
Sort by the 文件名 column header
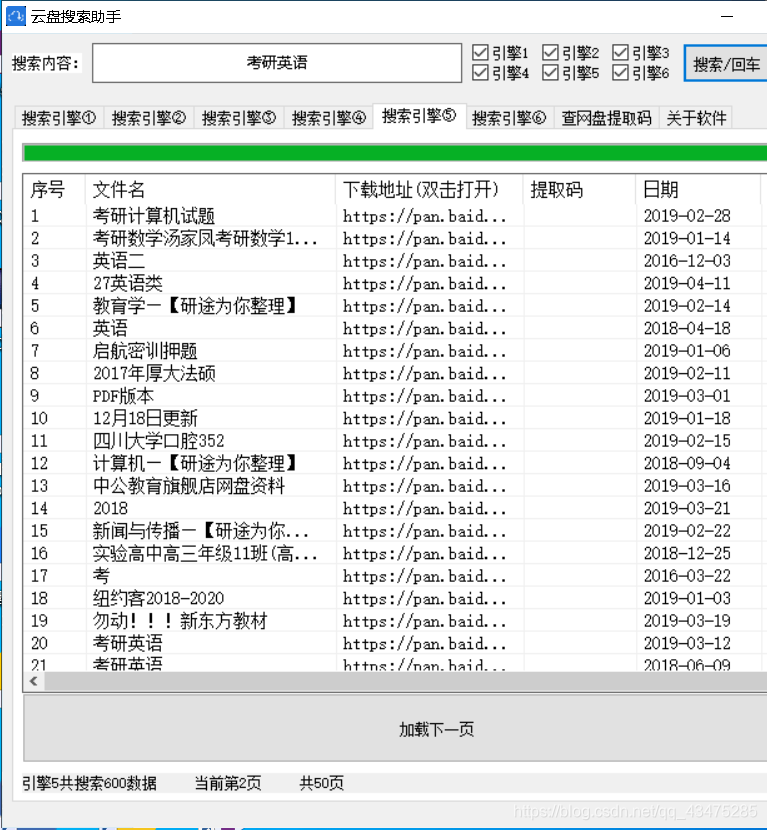[210, 189]
